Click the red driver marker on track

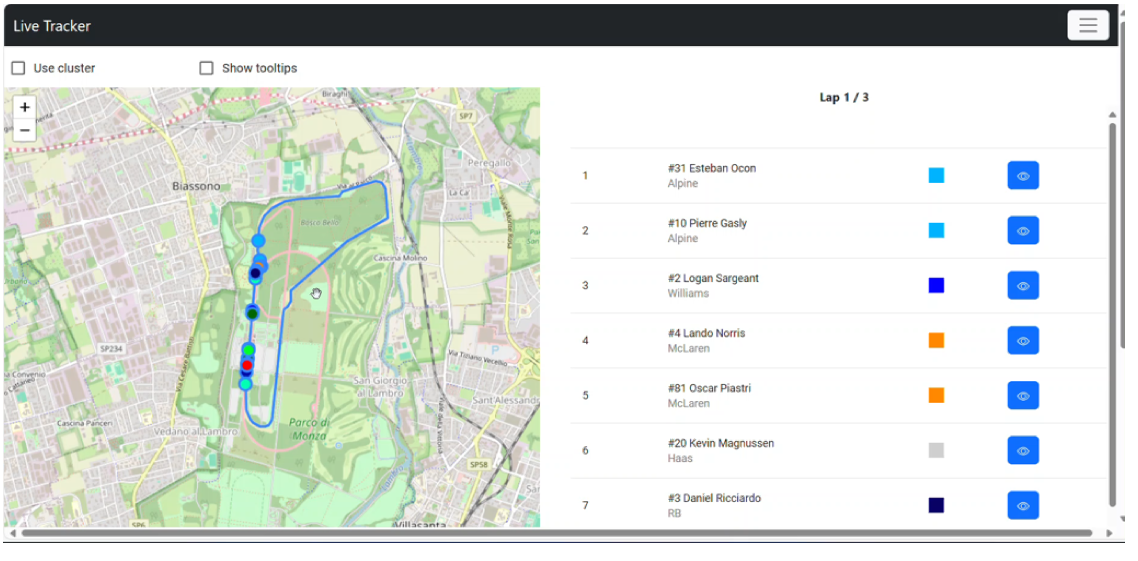[x=247, y=365]
